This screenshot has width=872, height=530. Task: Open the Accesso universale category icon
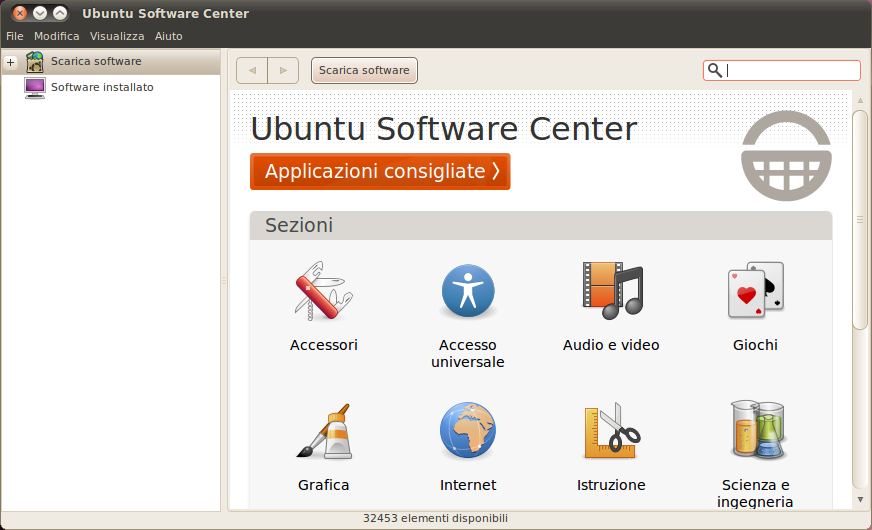point(468,291)
